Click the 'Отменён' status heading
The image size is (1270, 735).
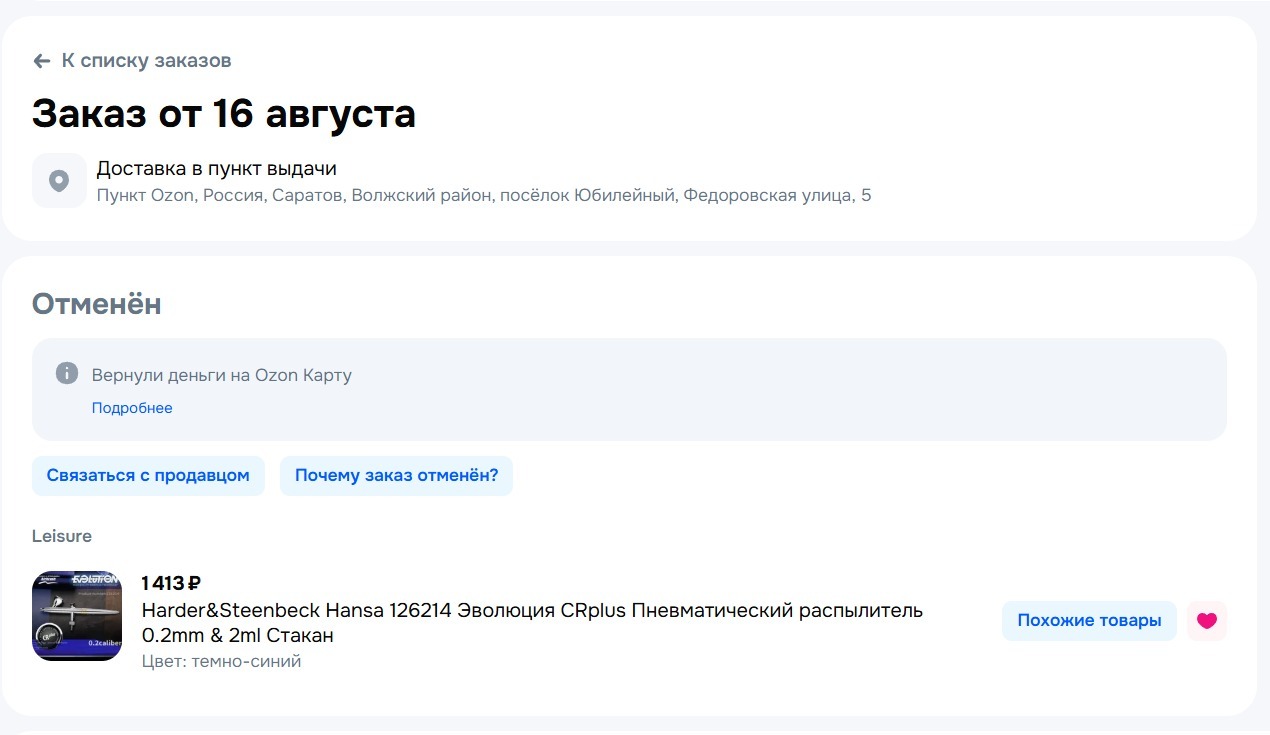click(x=97, y=304)
